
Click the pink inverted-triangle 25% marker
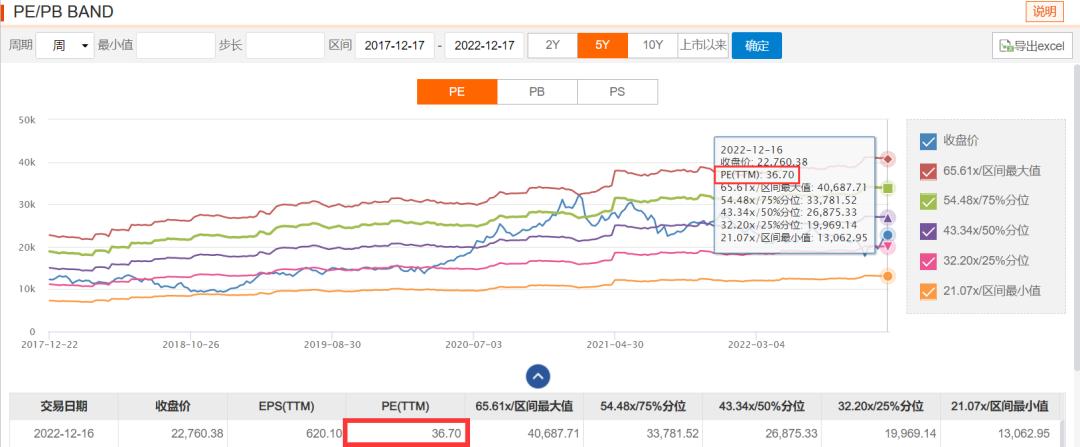point(888,247)
